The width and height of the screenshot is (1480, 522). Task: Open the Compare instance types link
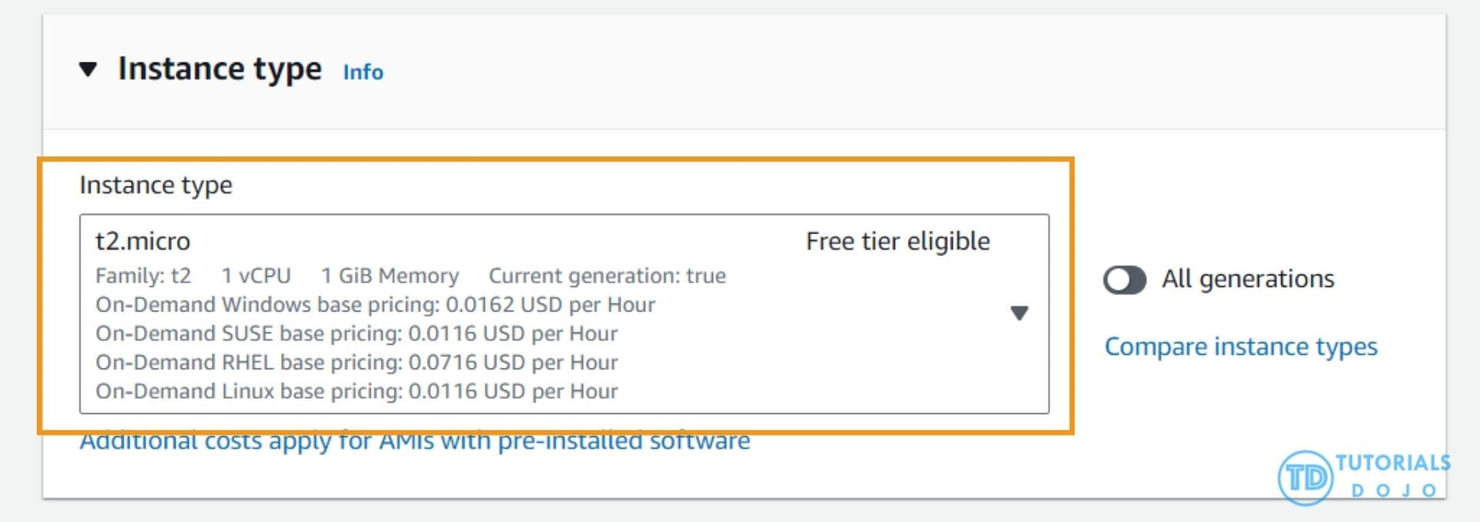(1240, 347)
